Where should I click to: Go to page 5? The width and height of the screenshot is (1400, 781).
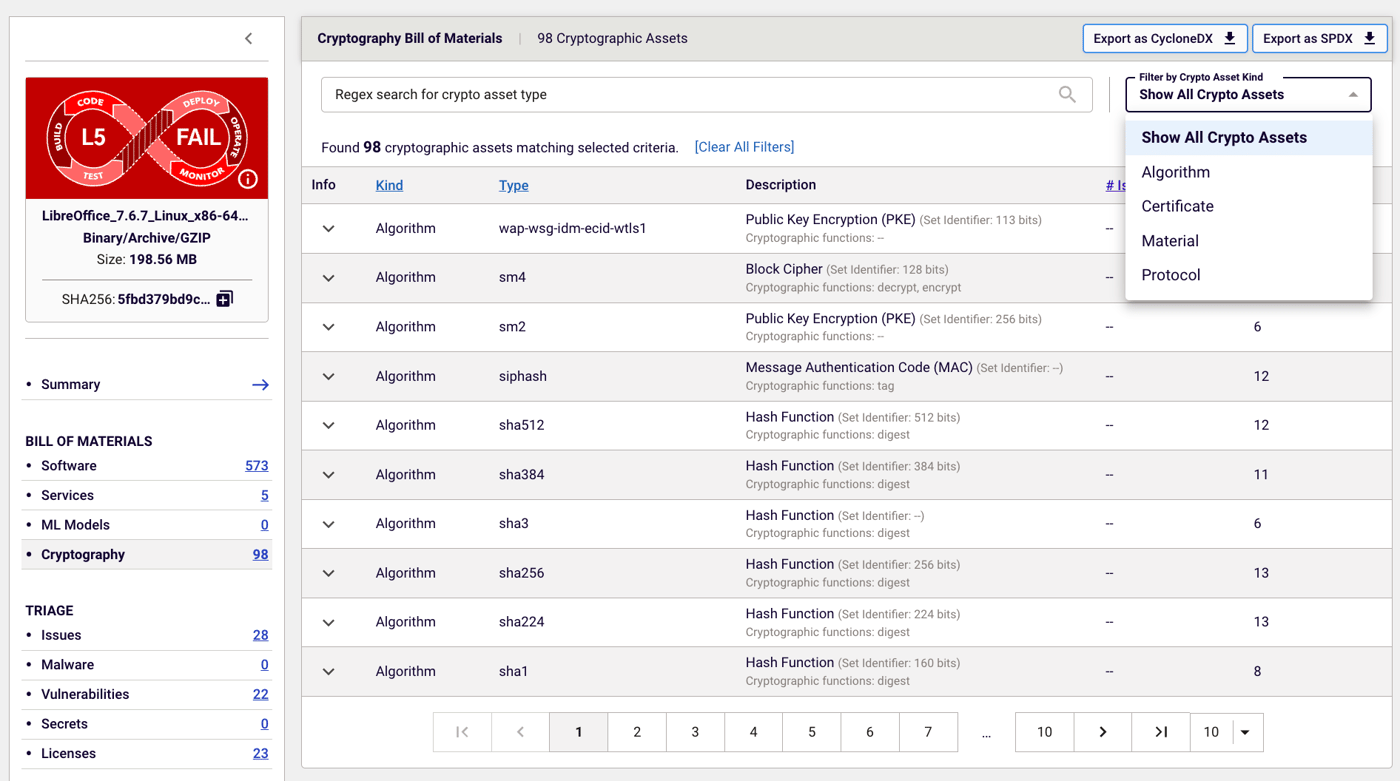[x=812, y=732]
